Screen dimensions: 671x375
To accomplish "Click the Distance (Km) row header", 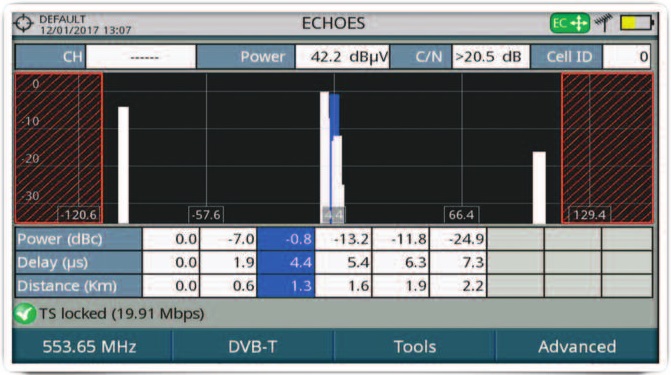I will (x=78, y=286).
